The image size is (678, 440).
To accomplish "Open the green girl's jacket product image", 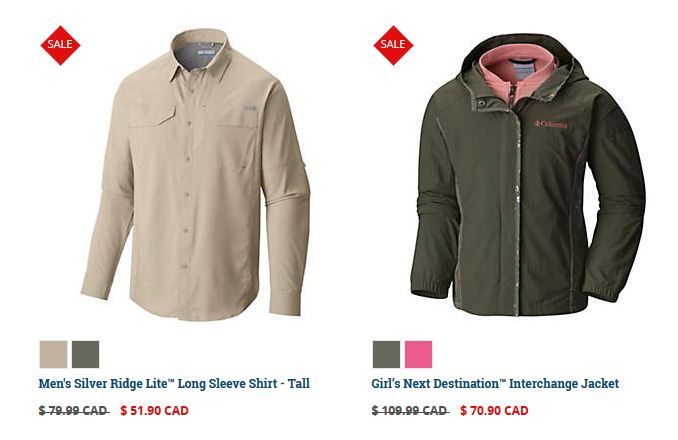I will click(528, 175).
